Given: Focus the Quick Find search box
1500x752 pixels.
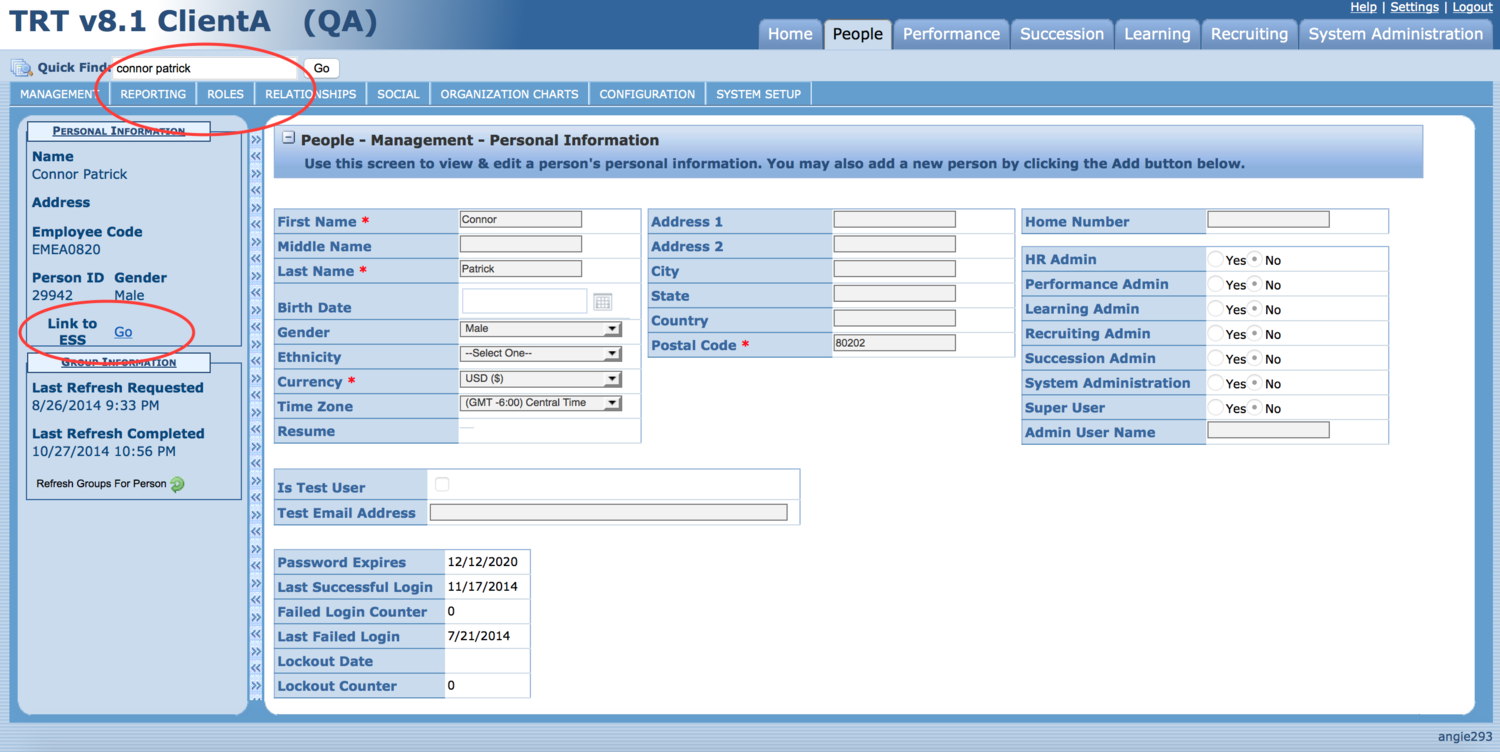Looking at the screenshot, I should click(x=204, y=68).
